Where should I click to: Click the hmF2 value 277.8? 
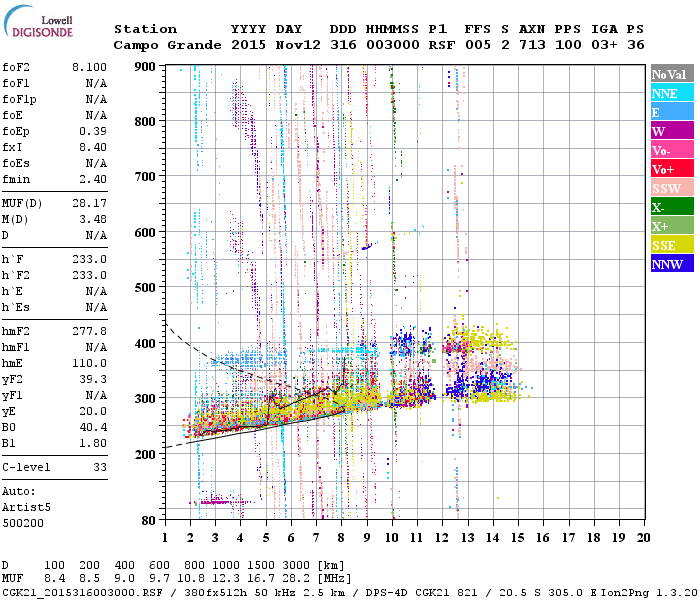tap(89, 331)
